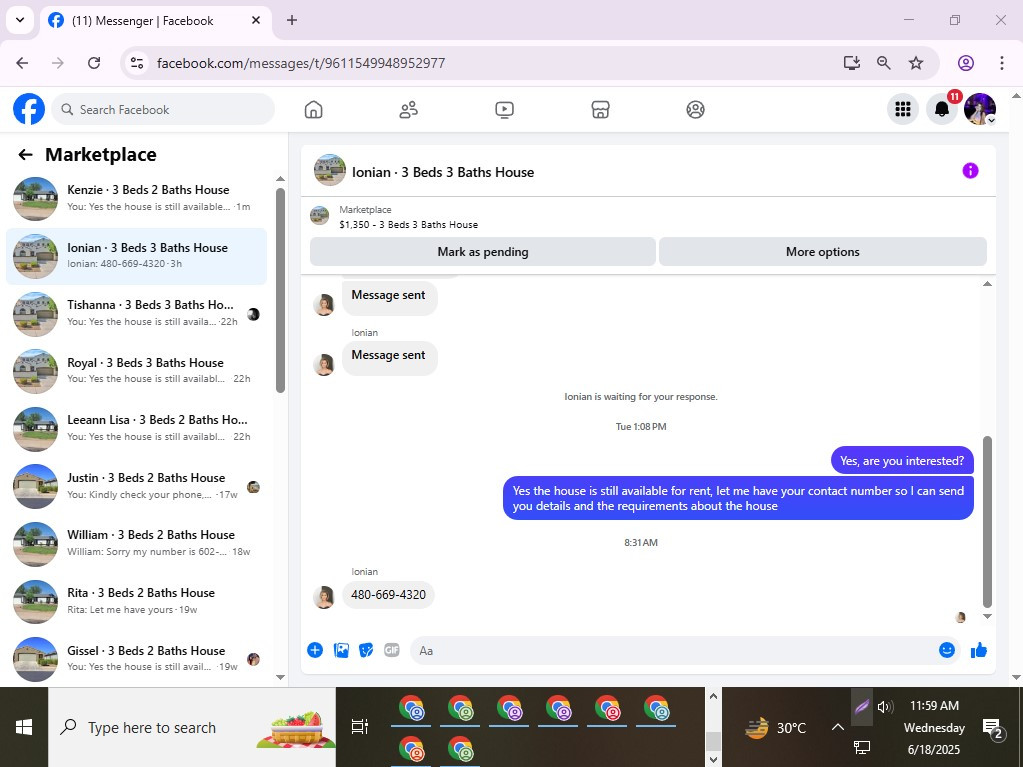Open the Video (Watch) icon
1023x767 pixels.
pyautogui.click(x=504, y=110)
